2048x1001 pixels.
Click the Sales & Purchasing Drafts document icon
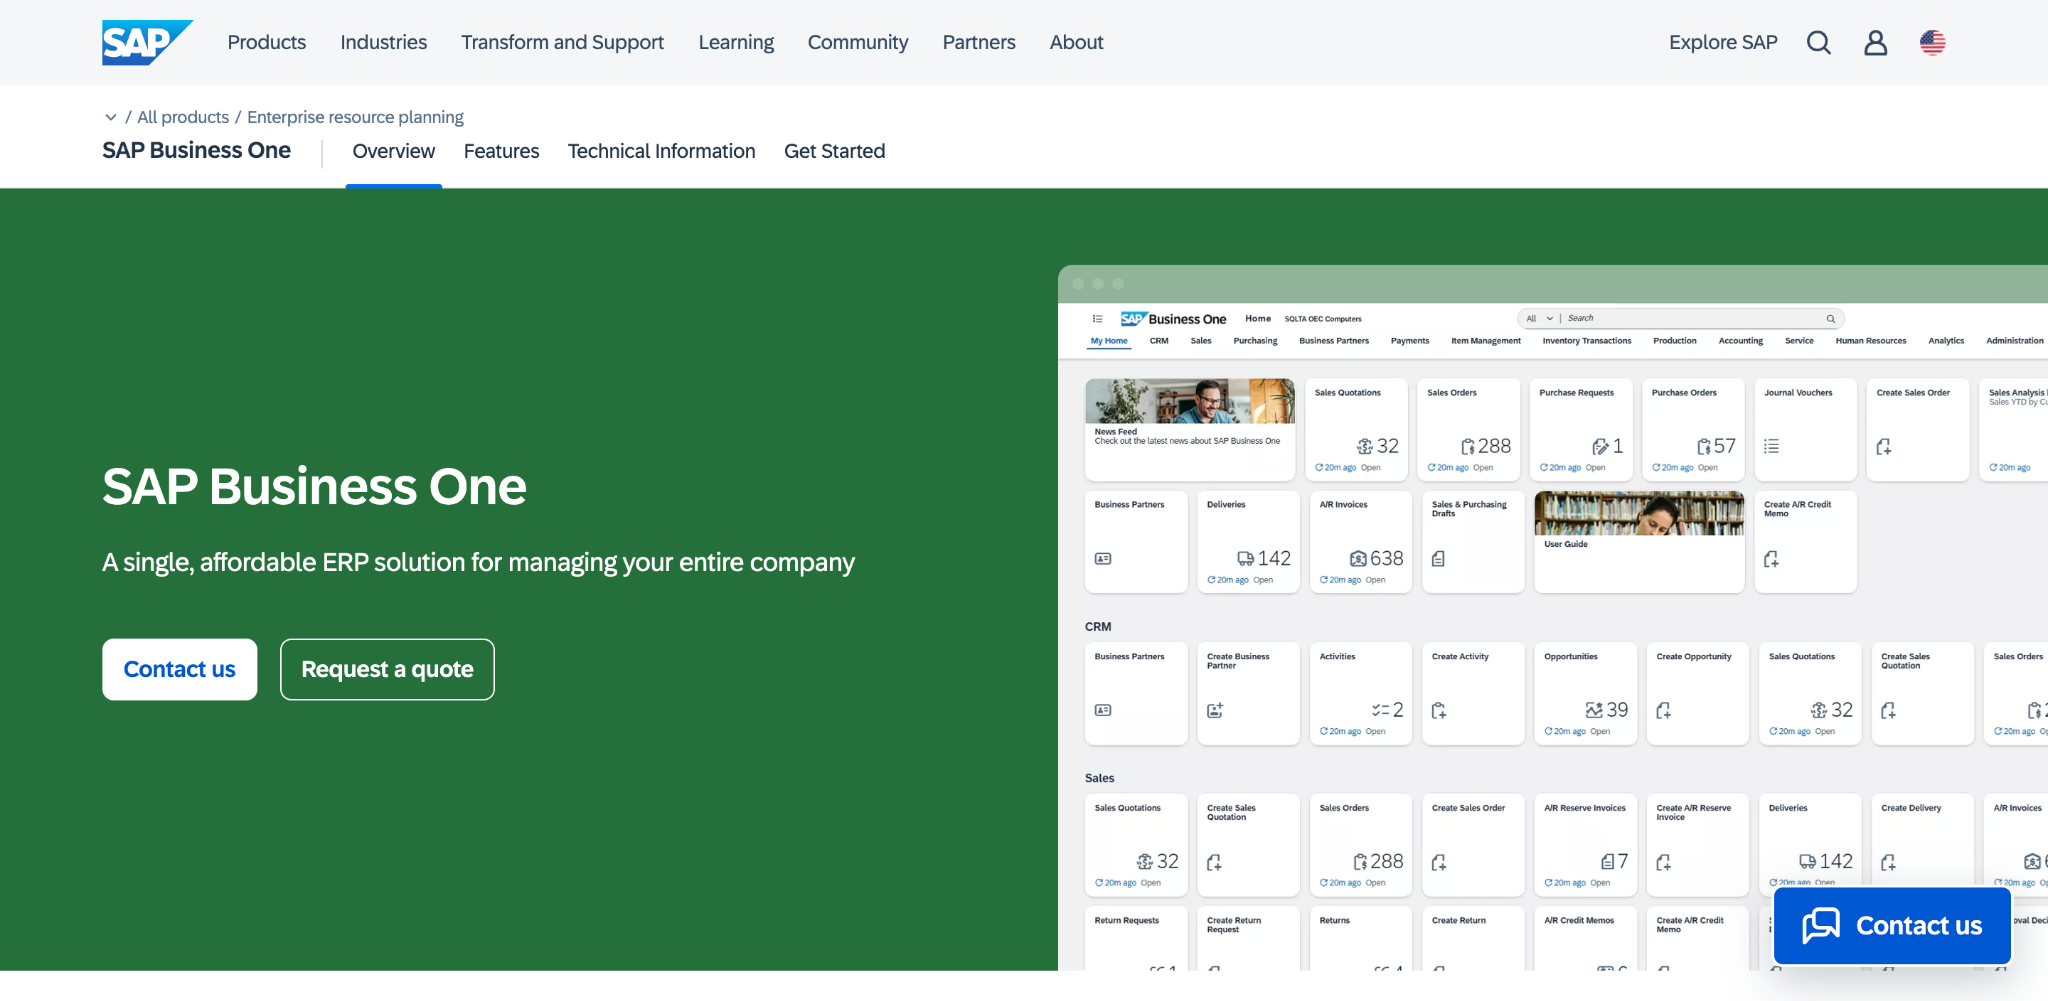(x=1438, y=559)
